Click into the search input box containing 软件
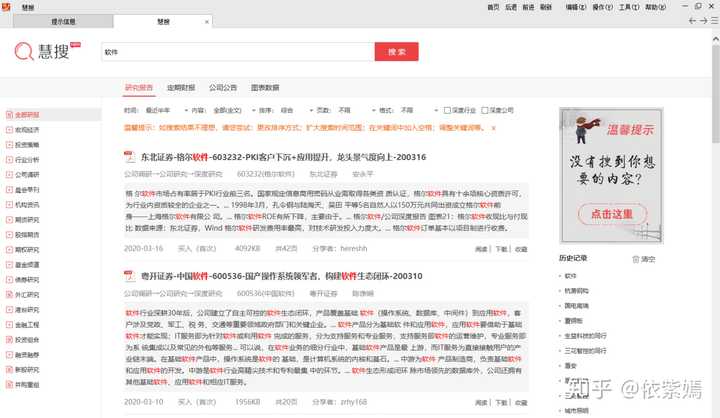This screenshot has height=418, width=720. coord(238,52)
